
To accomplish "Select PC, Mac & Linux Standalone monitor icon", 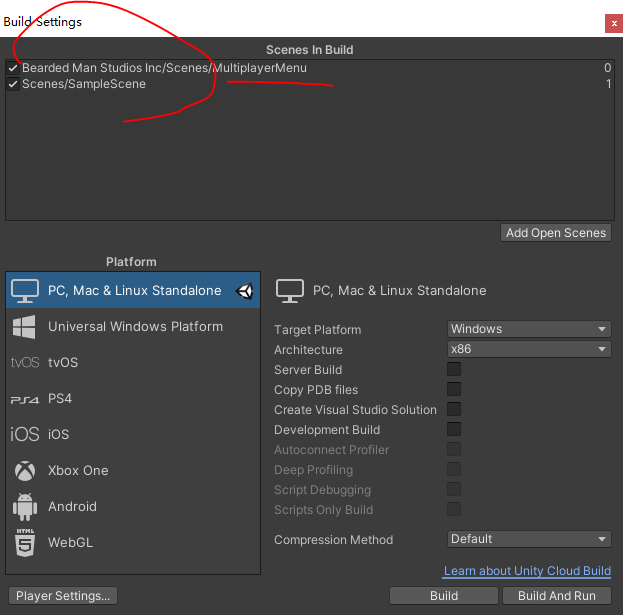I will (x=25, y=291).
